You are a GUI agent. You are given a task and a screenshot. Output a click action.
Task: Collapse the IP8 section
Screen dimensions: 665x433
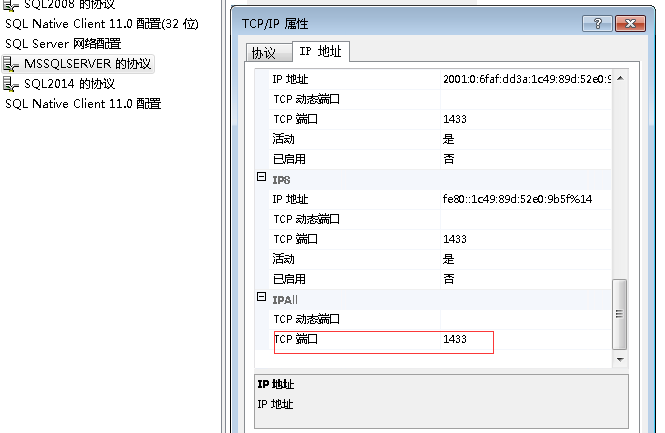(x=262, y=177)
